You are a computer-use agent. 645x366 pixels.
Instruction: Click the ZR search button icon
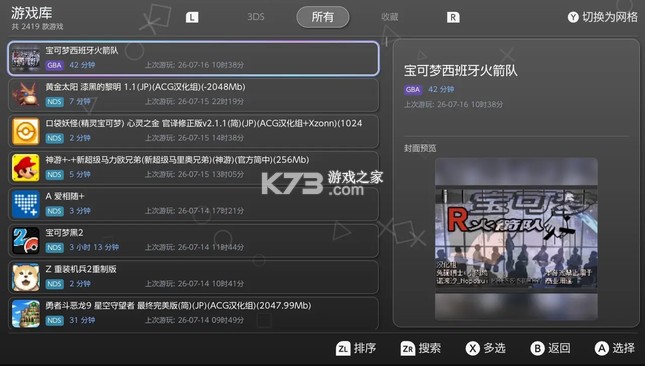408,349
